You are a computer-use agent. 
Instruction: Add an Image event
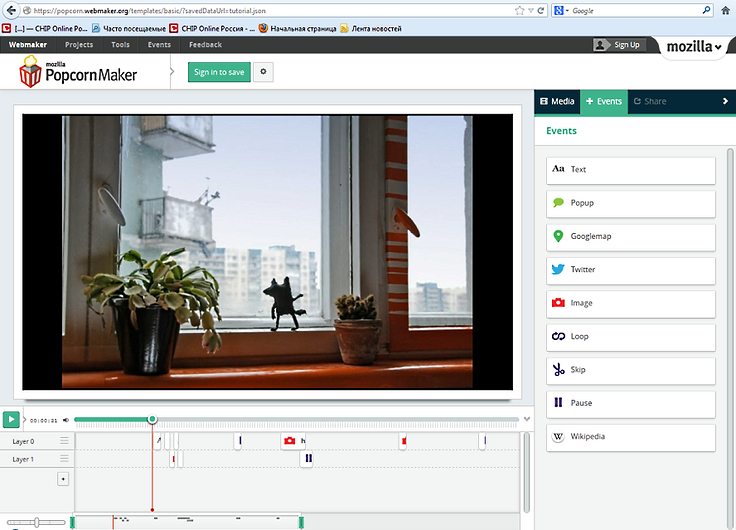(x=631, y=303)
